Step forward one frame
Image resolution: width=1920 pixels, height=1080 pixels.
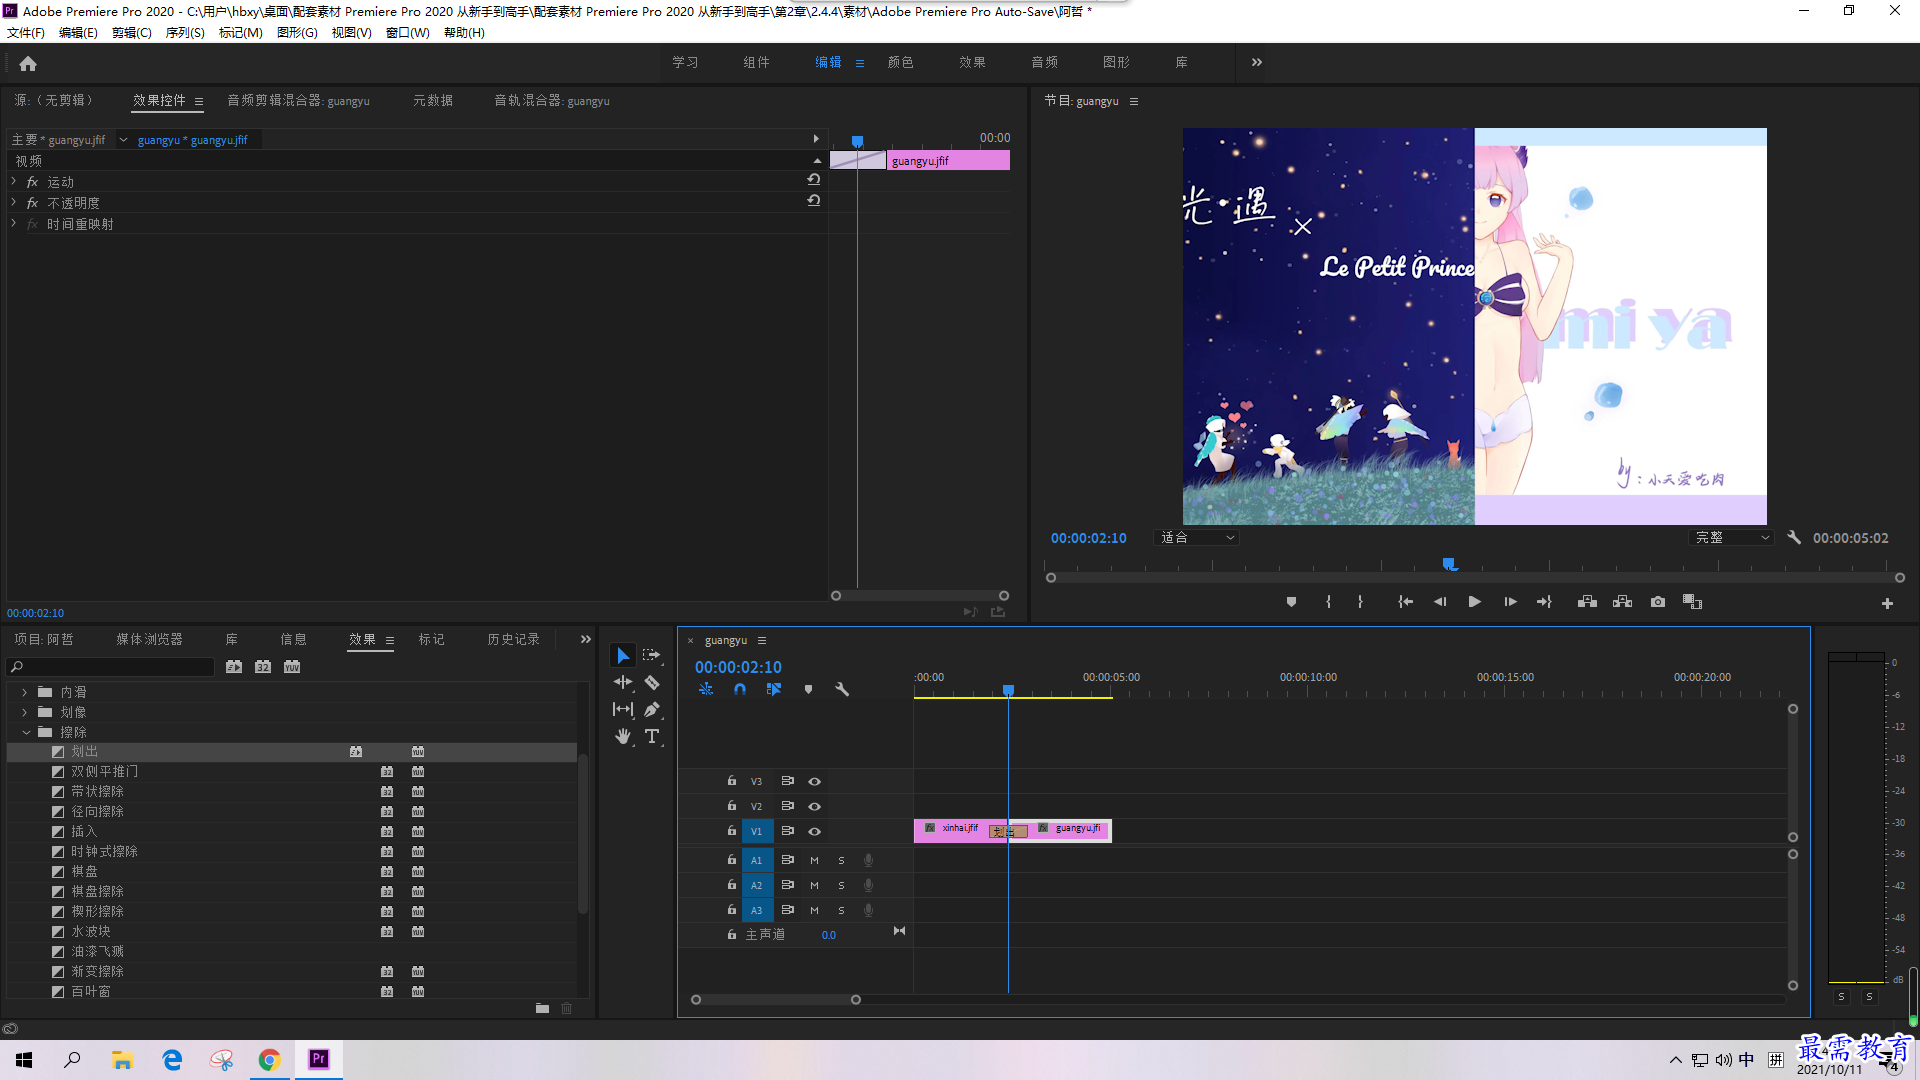click(1510, 602)
